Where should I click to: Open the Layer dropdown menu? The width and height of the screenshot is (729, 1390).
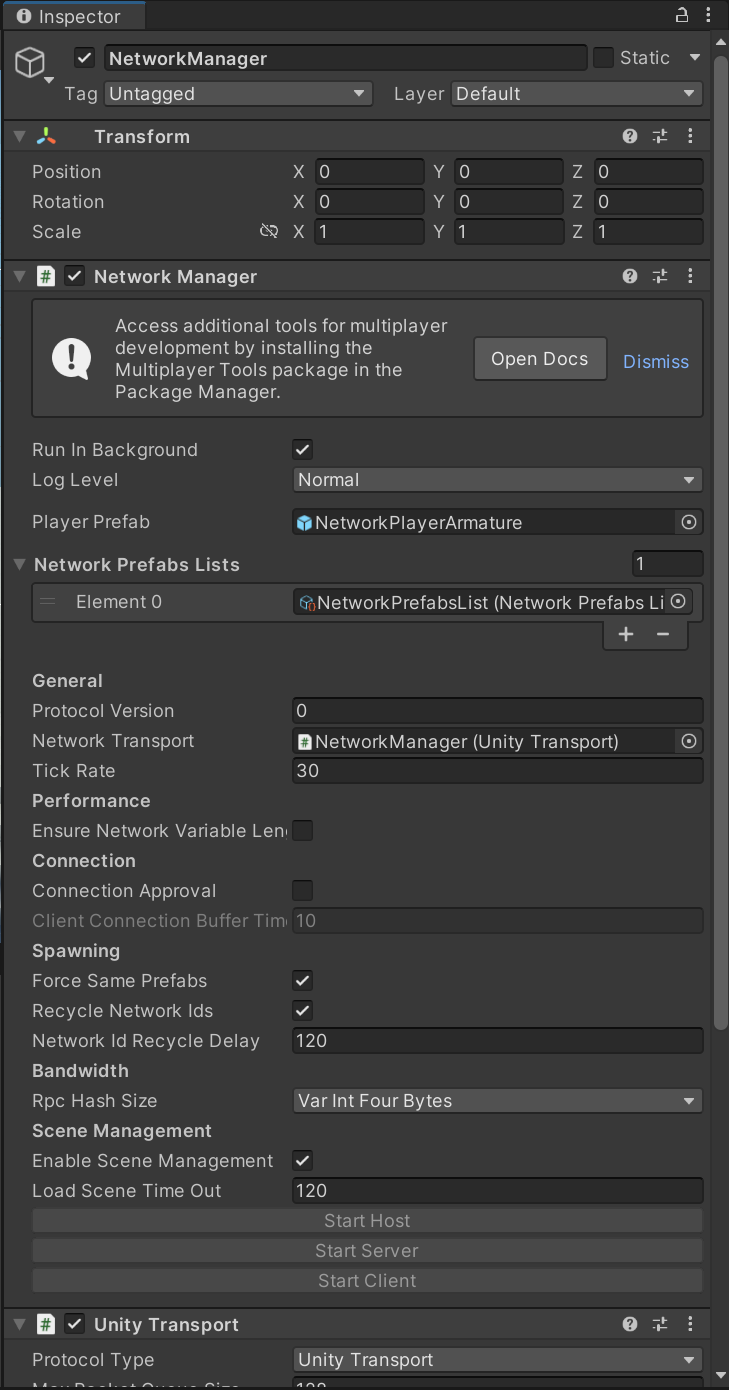coord(576,94)
